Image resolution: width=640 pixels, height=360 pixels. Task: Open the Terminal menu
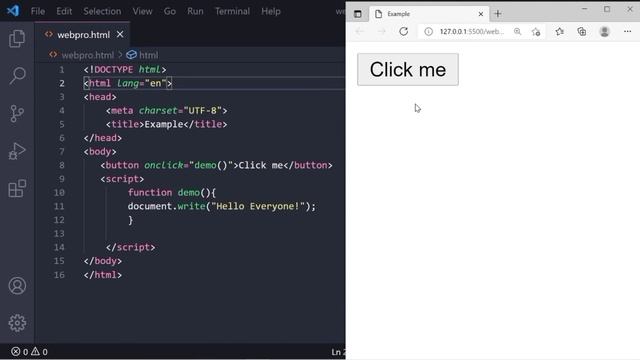(232, 11)
